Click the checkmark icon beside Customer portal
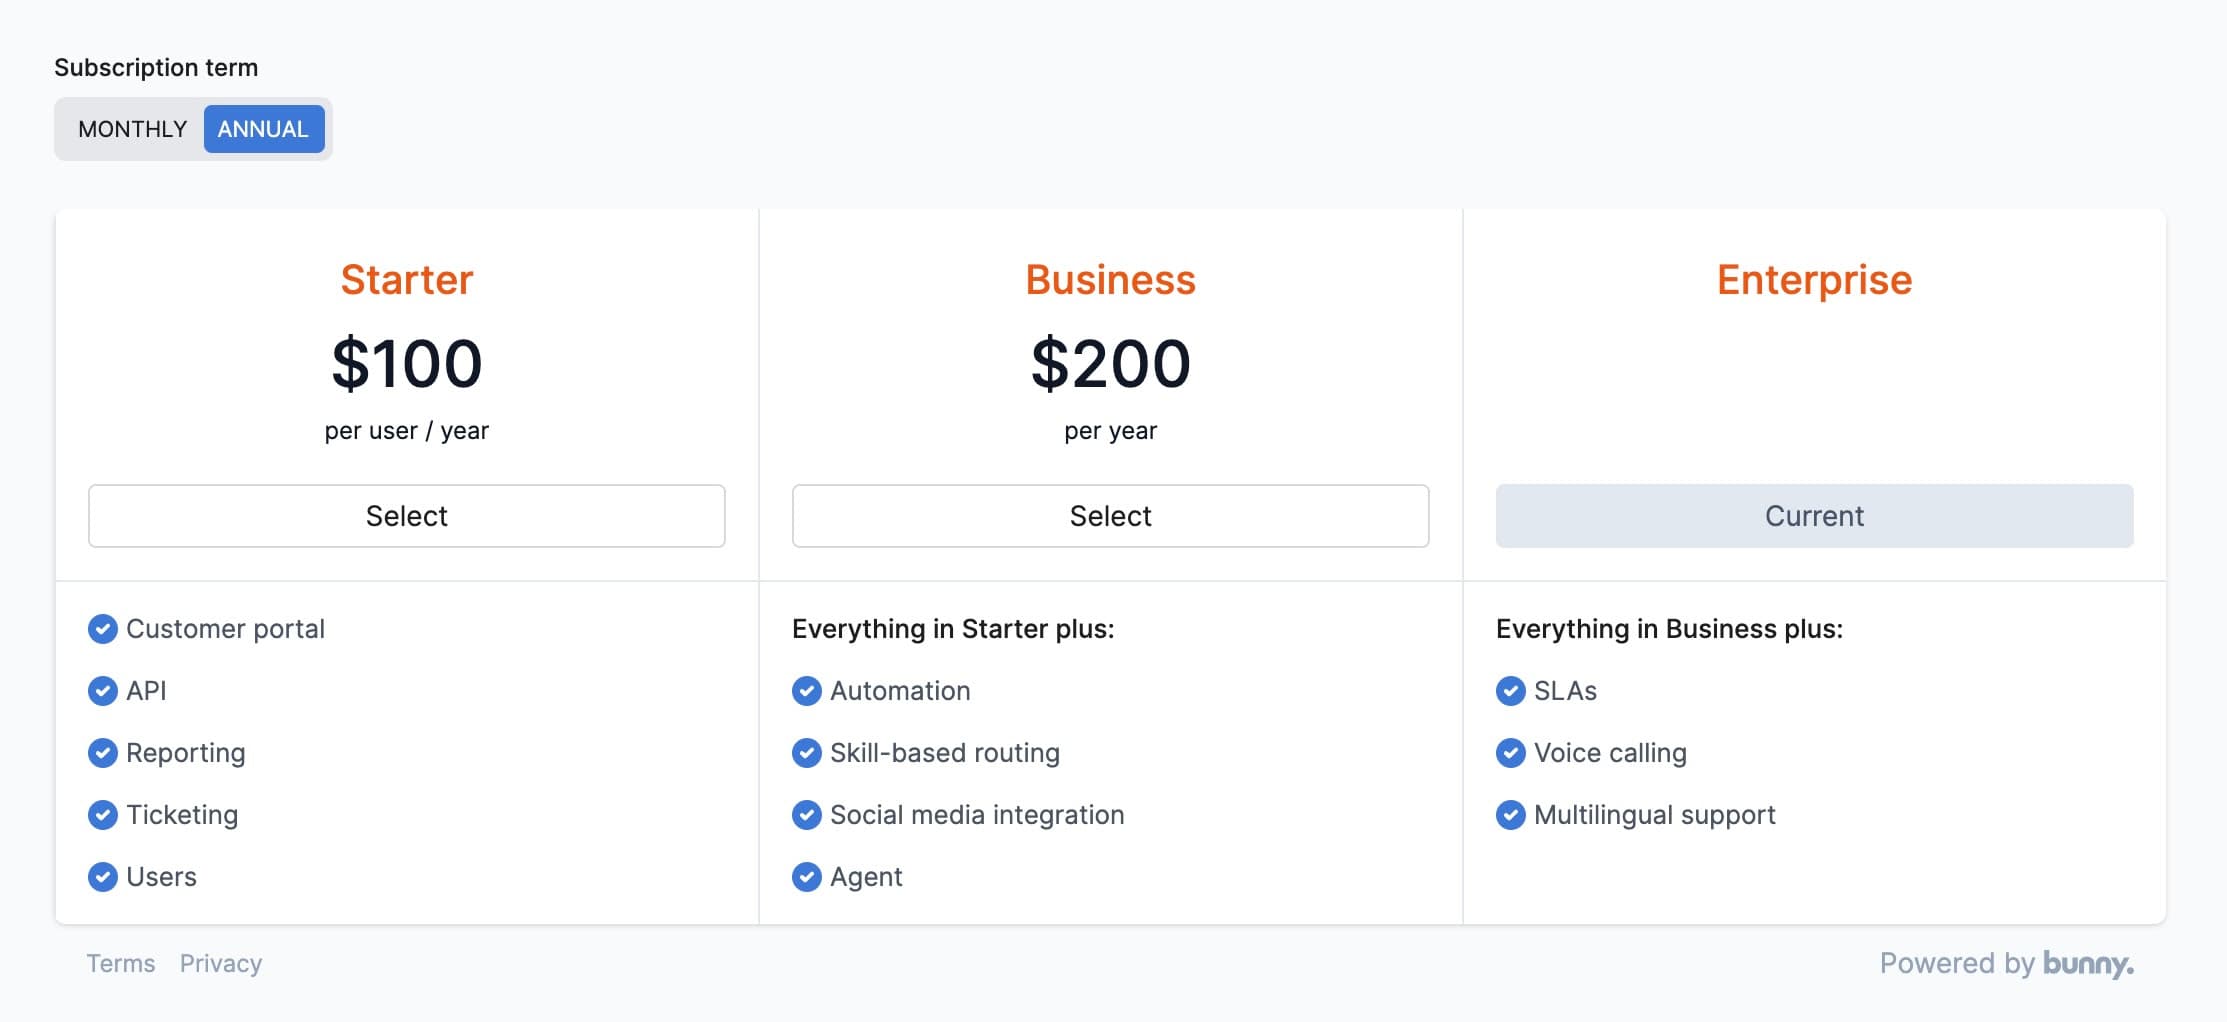This screenshot has width=2227, height=1022. (x=103, y=629)
